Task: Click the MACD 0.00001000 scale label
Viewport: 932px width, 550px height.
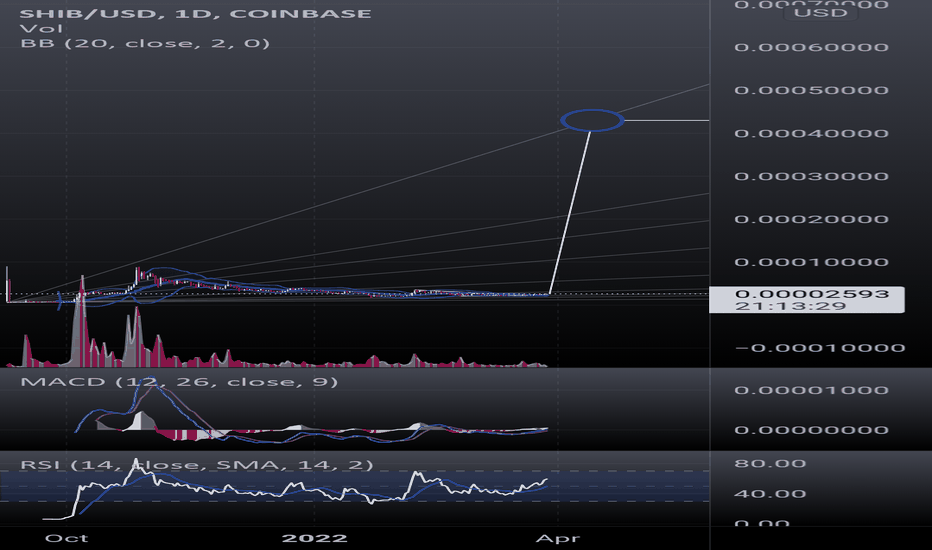Action: (x=811, y=391)
